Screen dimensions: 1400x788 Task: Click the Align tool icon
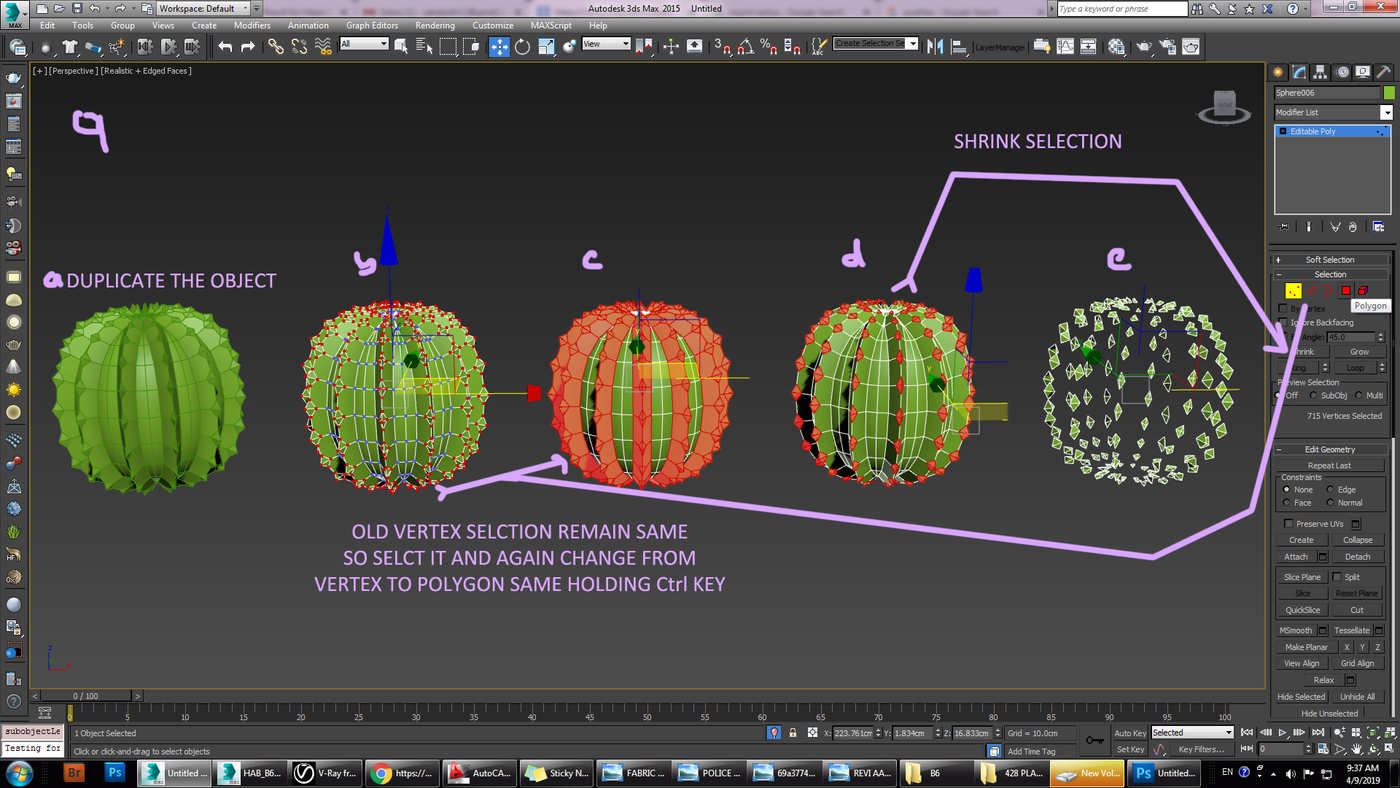point(958,46)
